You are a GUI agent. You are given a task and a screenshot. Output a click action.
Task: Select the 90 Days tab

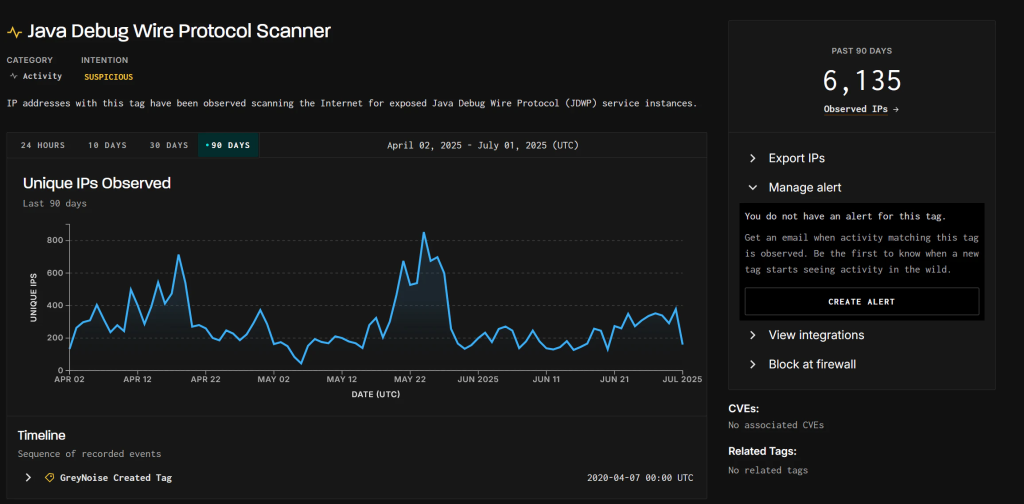(x=228, y=145)
